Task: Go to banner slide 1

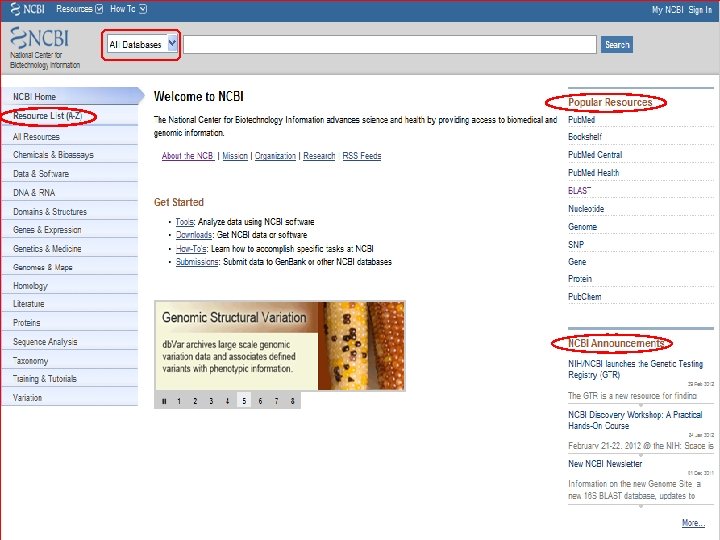Action: [x=179, y=401]
